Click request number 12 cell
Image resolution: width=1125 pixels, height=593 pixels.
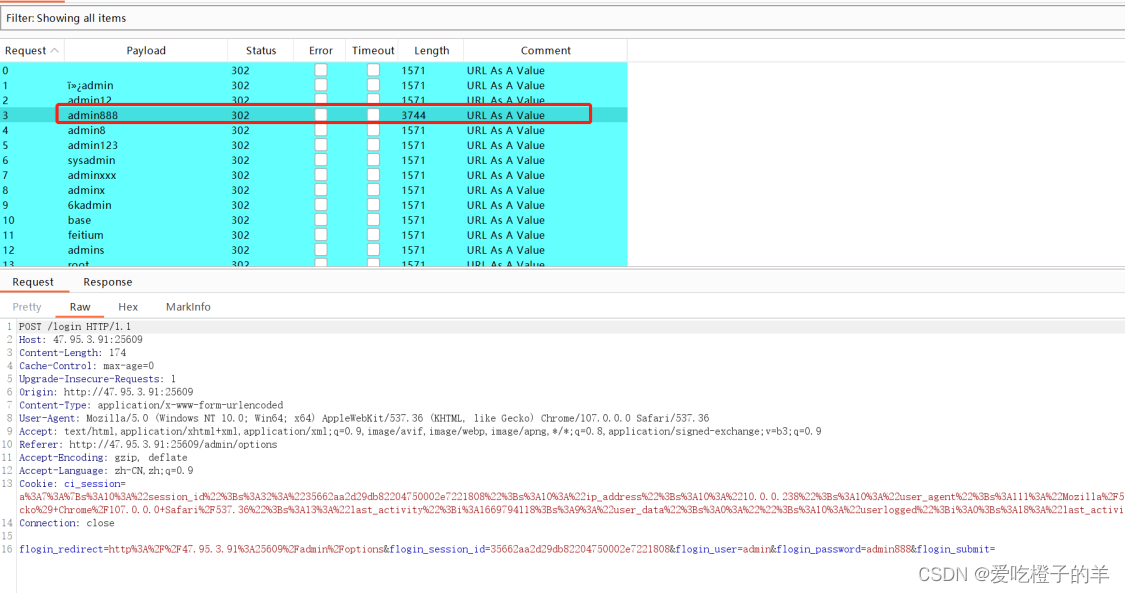pyautogui.click(x=9, y=250)
